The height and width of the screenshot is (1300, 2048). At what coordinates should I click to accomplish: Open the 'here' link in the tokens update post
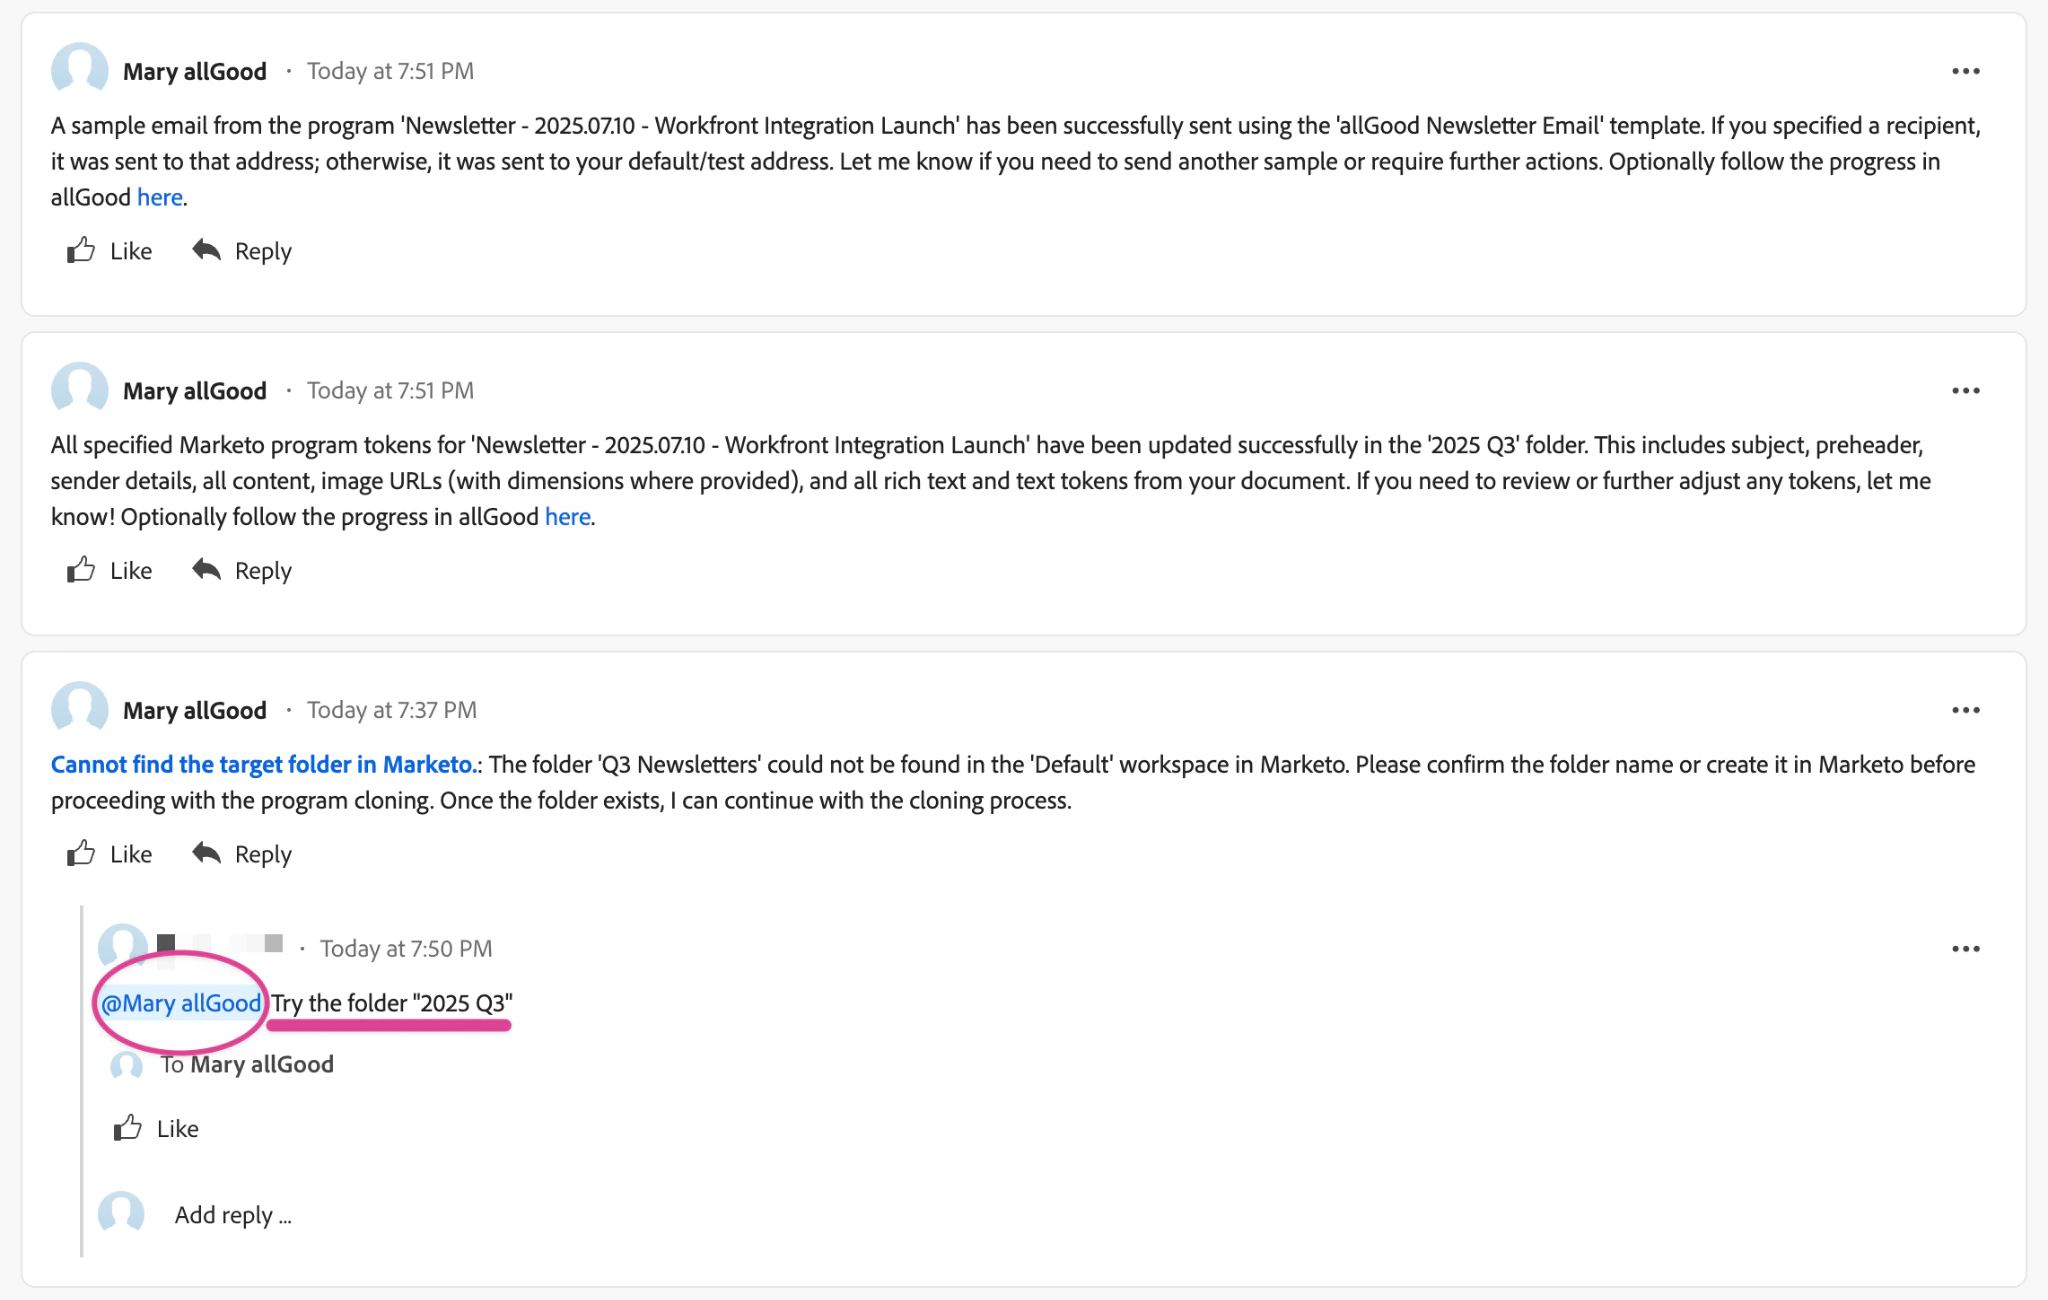click(567, 516)
